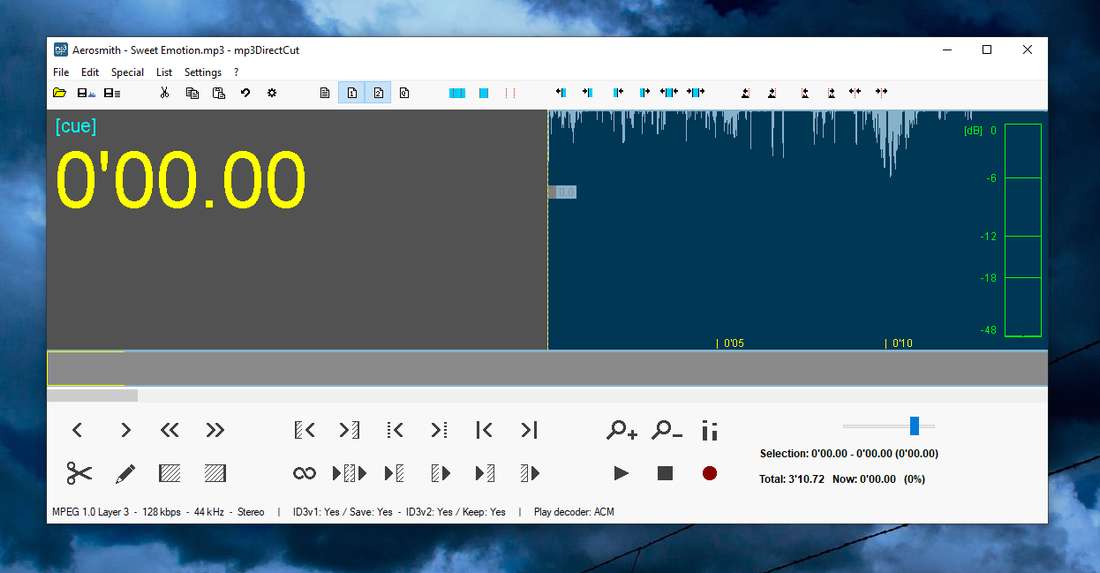Zoom in with magnifier plus icon

pyautogui.click(x=622, y=430)
